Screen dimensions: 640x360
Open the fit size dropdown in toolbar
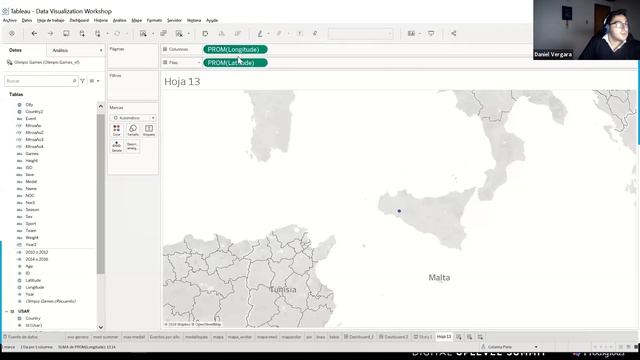coord(361,33)
